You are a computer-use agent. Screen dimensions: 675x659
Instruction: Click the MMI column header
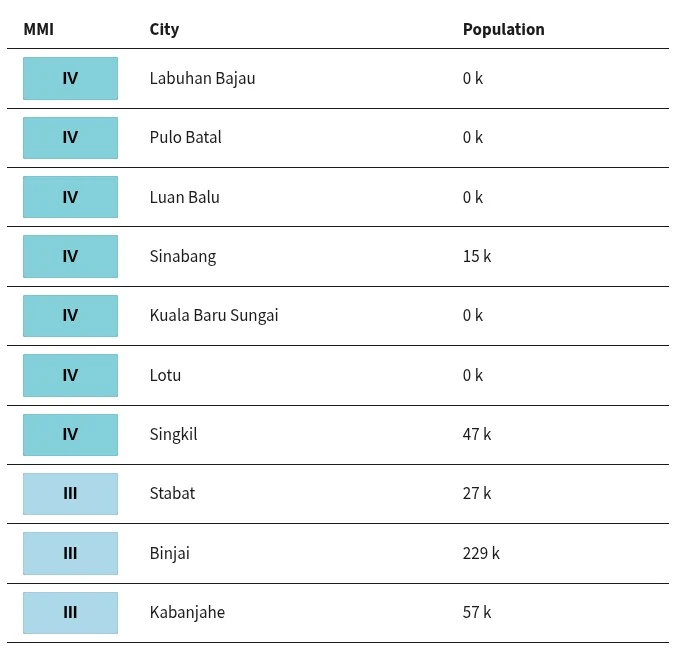coord(39,30)
